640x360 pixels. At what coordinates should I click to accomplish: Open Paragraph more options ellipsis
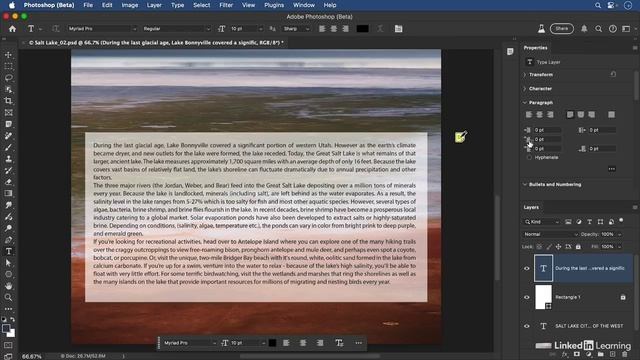pos(611,169)
